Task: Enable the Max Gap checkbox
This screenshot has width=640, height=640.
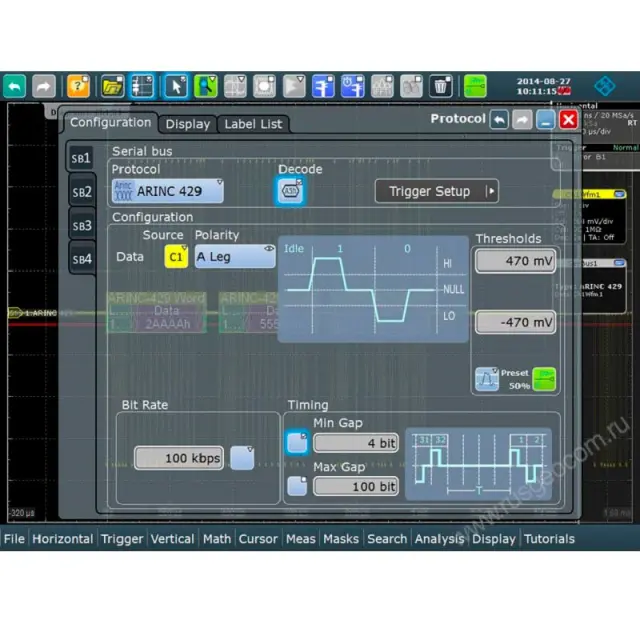Action: 297,486
